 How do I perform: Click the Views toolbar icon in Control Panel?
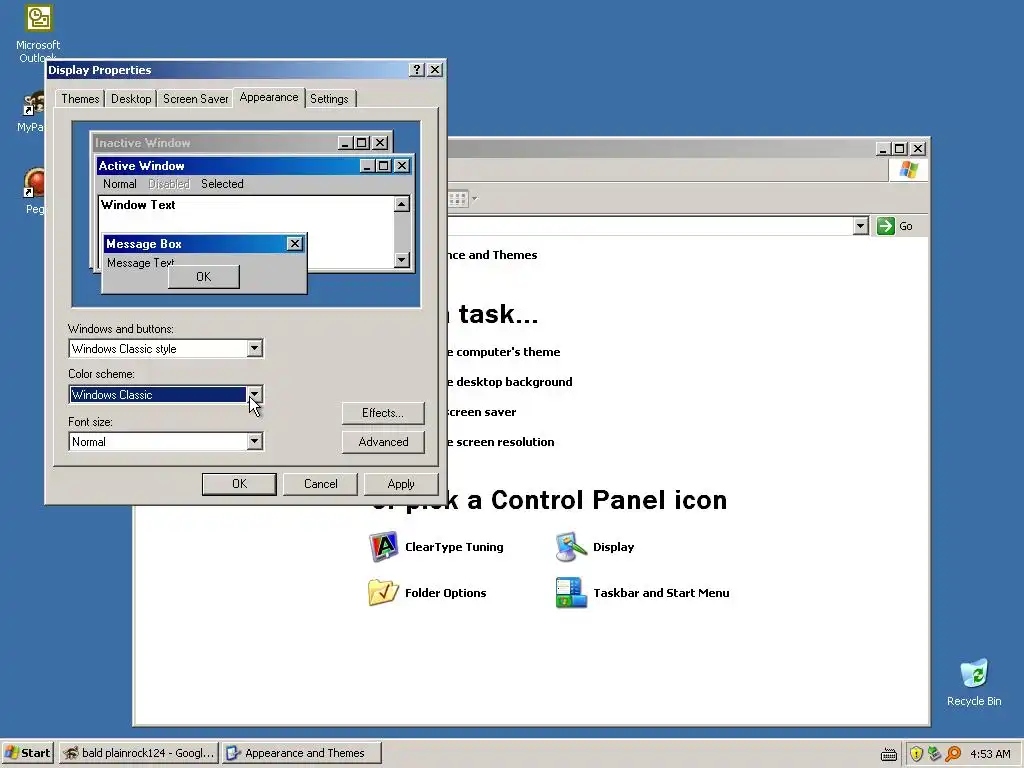(x=458, y=199)
